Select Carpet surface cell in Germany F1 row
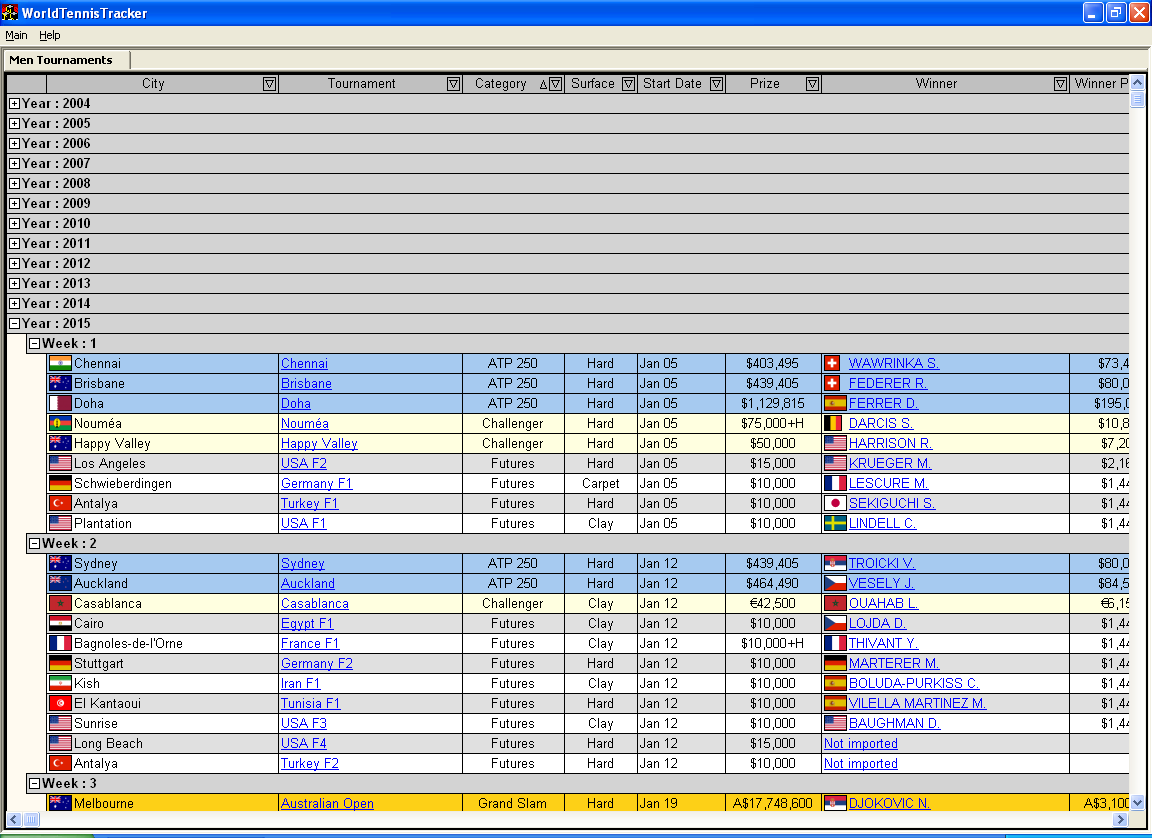Image resolution: width=1152 pixels, height=838 pixels. click(x=600, y=483)
